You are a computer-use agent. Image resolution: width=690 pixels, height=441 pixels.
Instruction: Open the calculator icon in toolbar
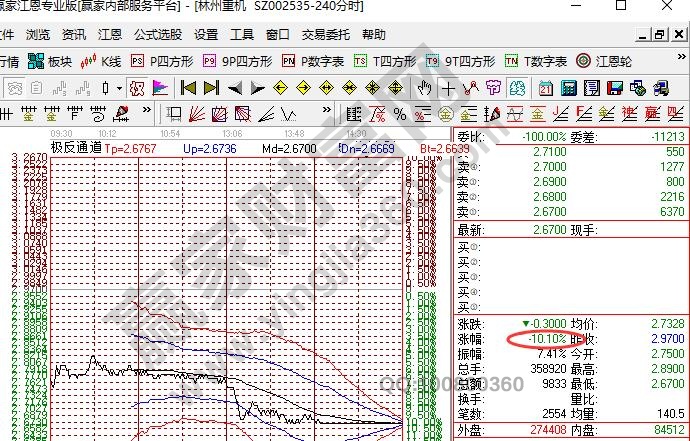click(567, 88)
